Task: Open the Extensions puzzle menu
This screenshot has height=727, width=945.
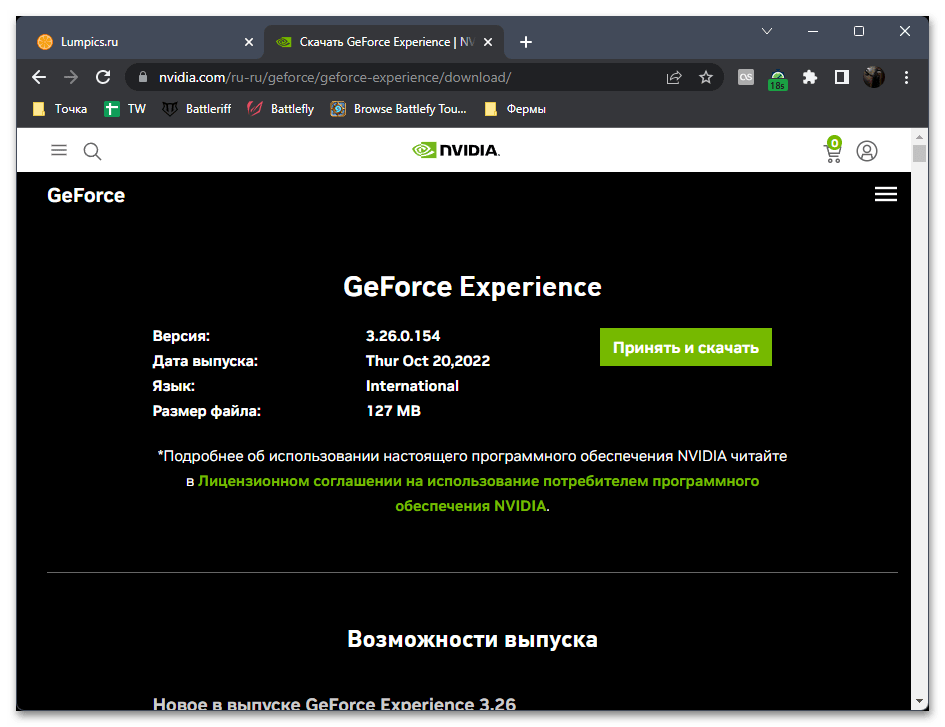Action: click(x=810, y=77)
